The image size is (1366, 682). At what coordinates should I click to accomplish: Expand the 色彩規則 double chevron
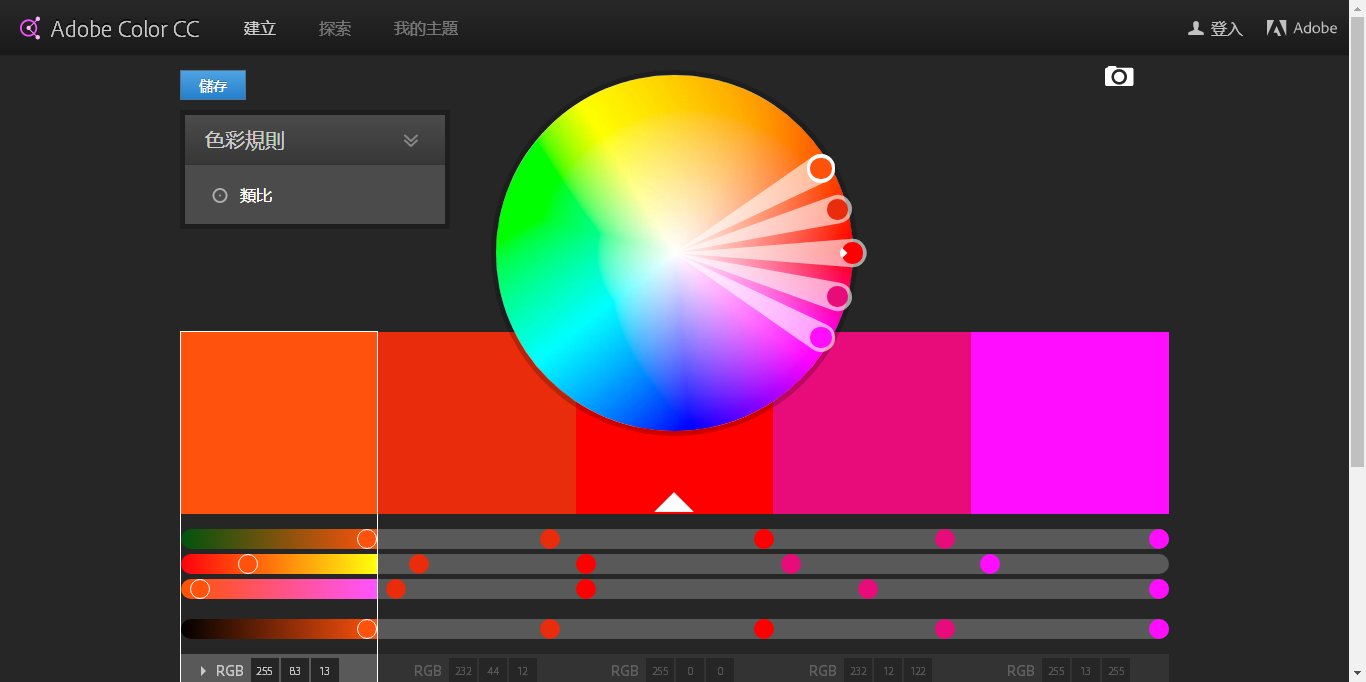click(410, 140)
